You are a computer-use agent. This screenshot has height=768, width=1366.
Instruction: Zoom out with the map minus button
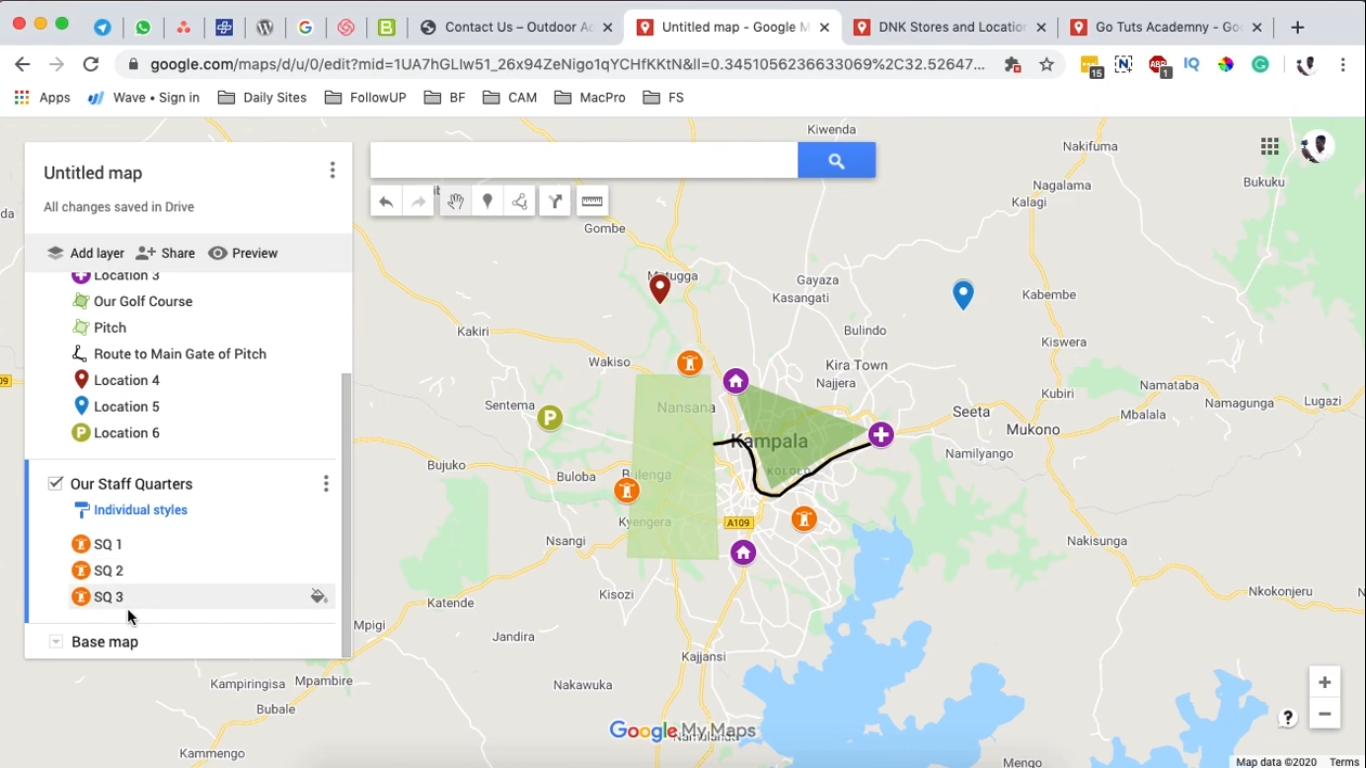click(x=1325, y=714)
